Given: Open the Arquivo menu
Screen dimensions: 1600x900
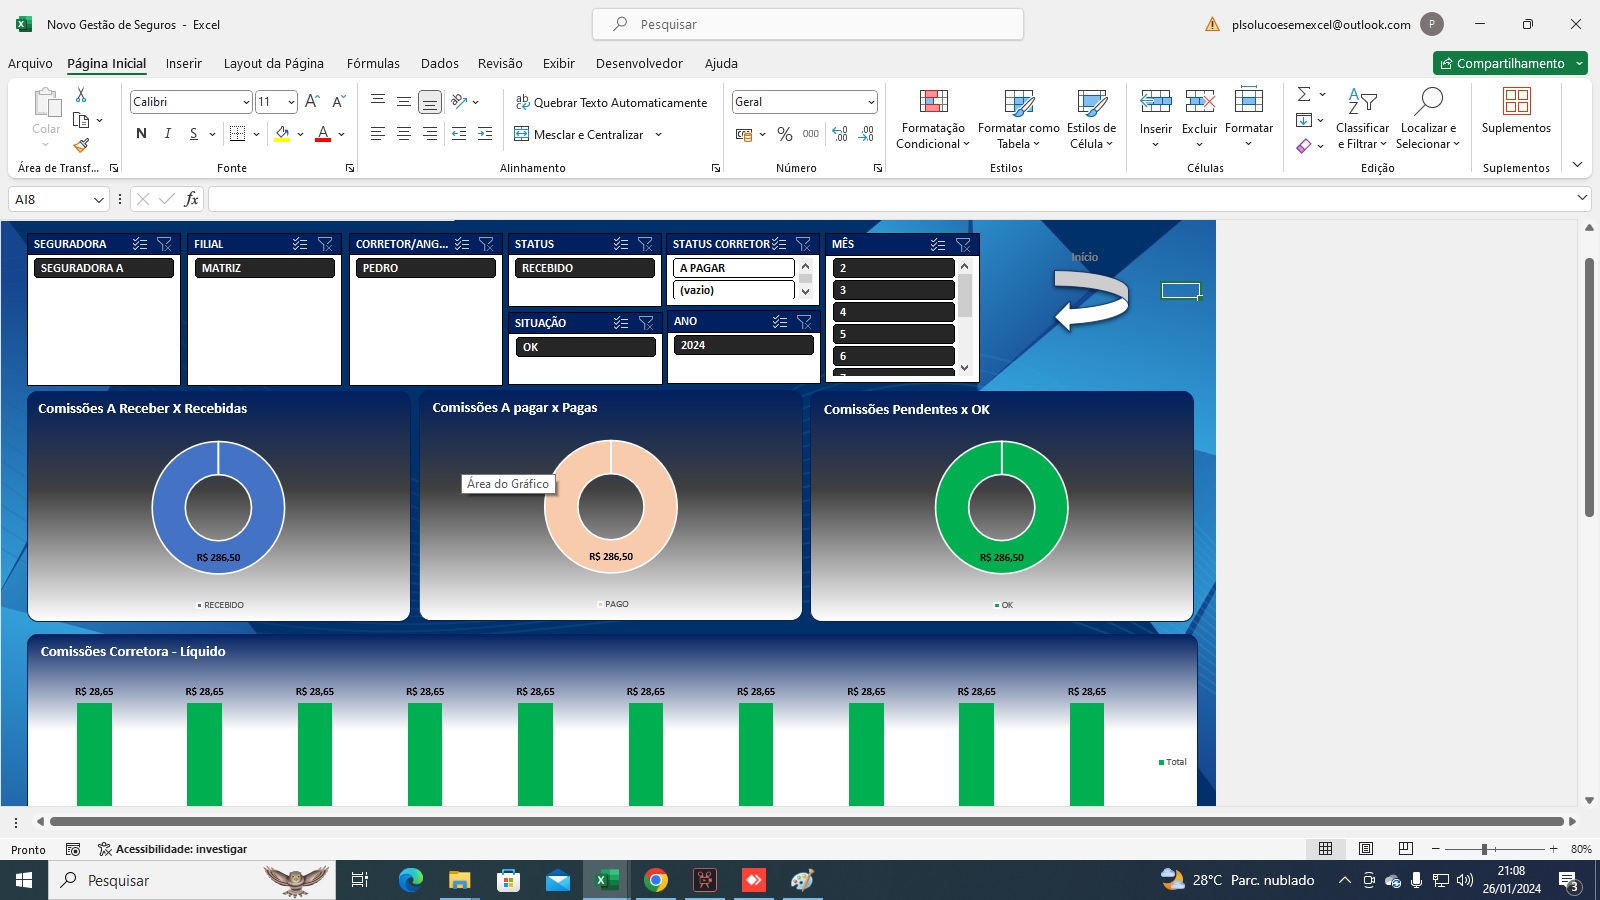Looking at the screenshot, I should (x=30, y=63).
